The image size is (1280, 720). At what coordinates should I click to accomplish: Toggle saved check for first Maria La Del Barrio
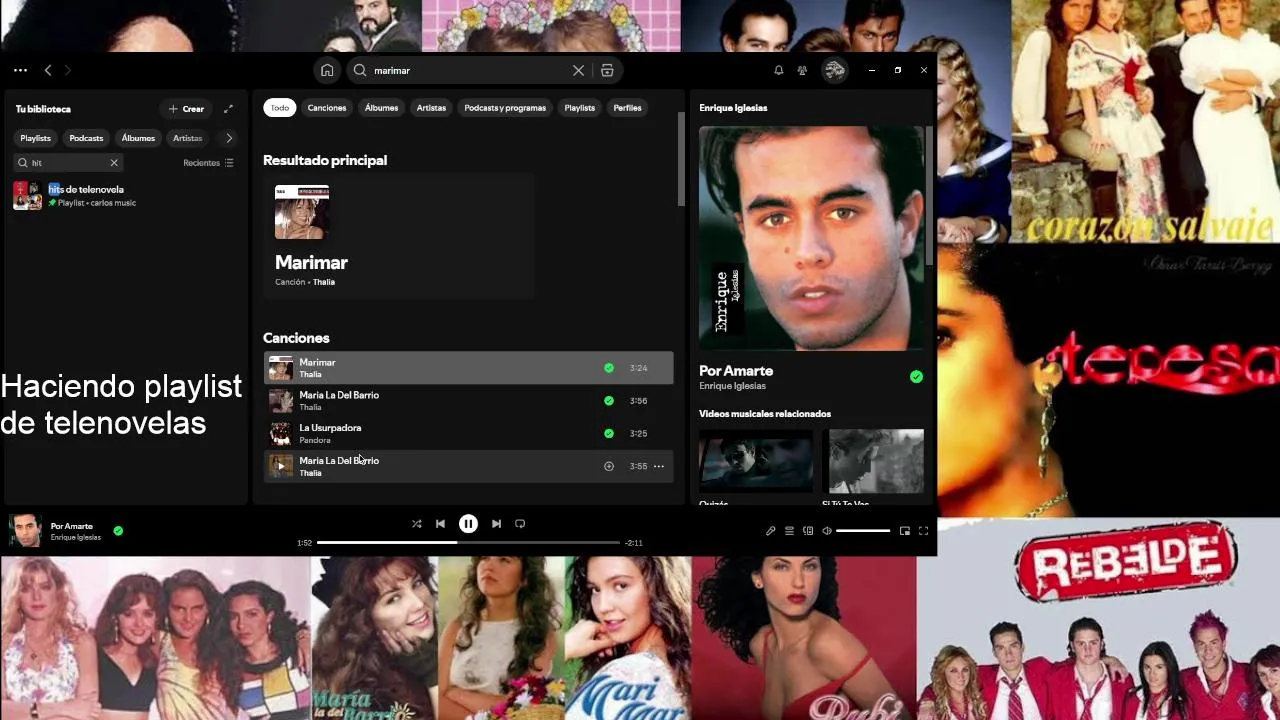coord(609,401)
